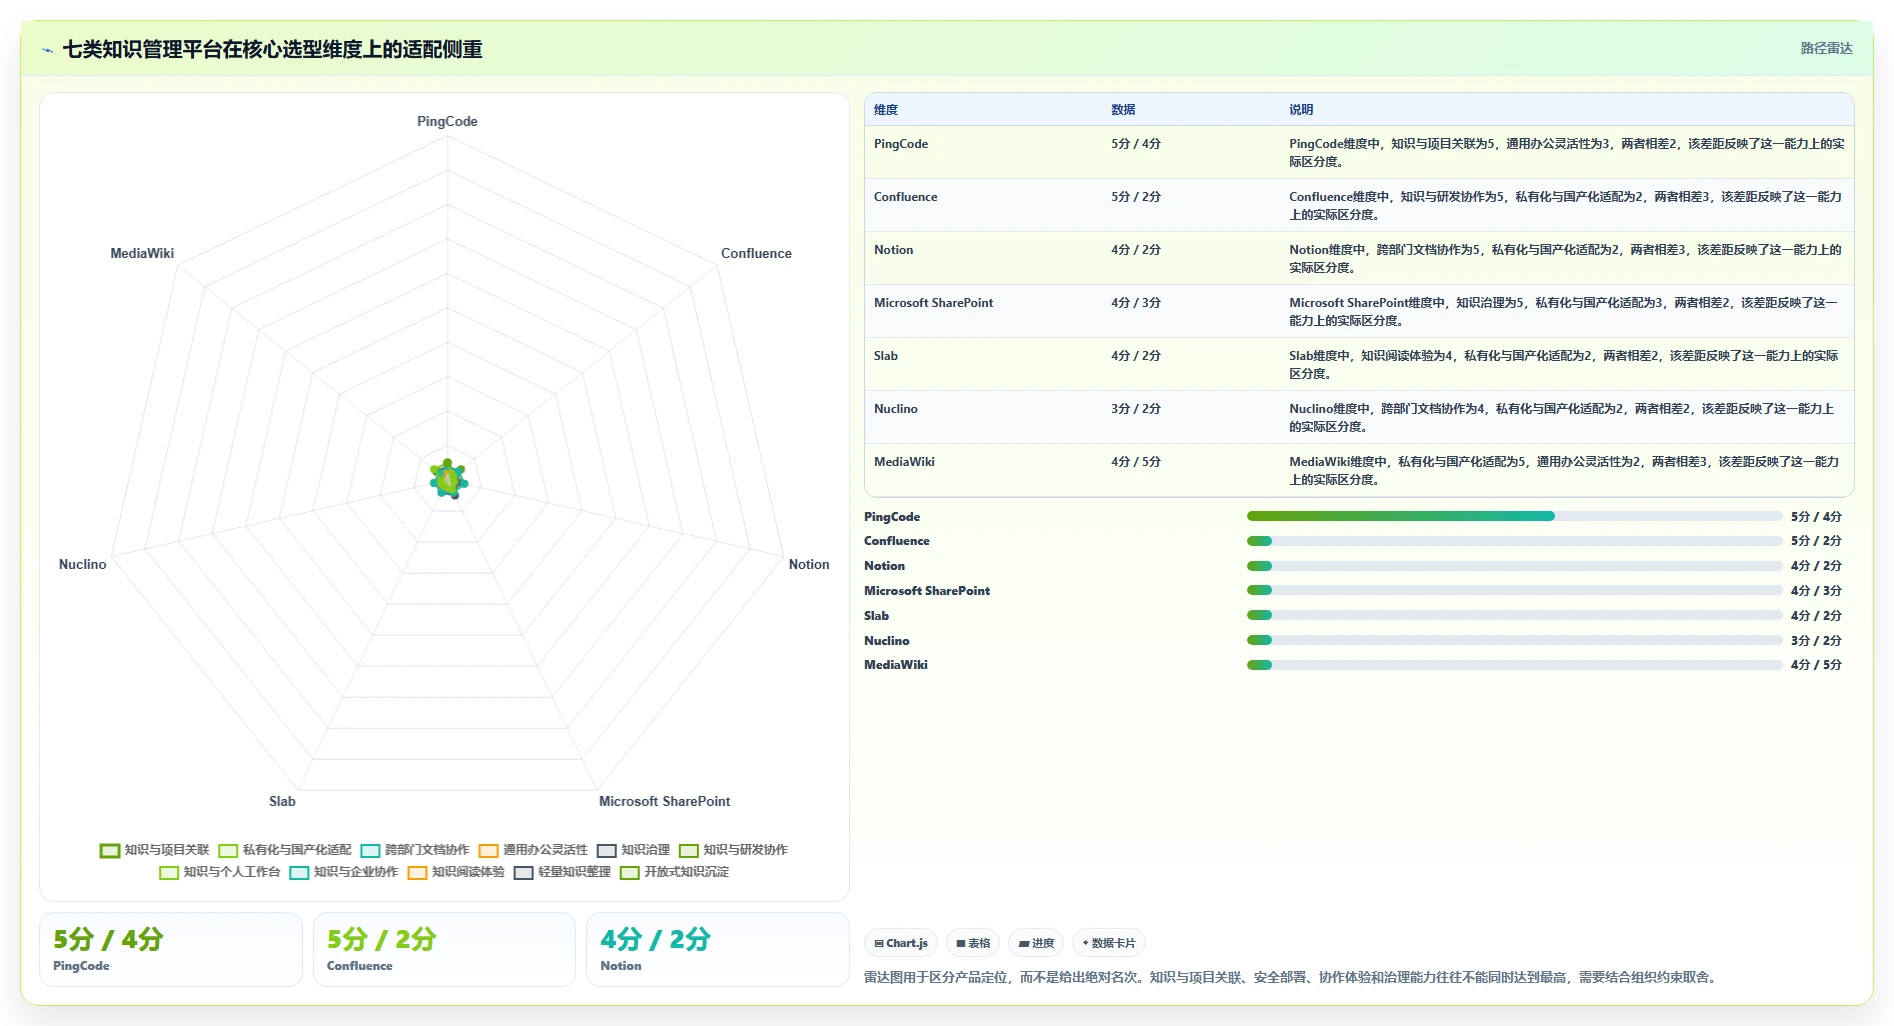Select the Microsoft SharePoint cell in the table

click(x=933, y=303)
